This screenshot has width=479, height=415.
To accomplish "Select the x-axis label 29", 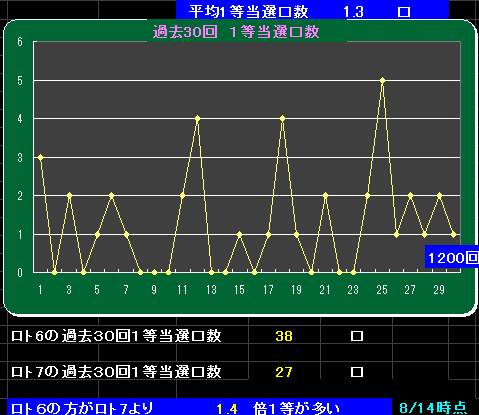I will click(439, 290).
